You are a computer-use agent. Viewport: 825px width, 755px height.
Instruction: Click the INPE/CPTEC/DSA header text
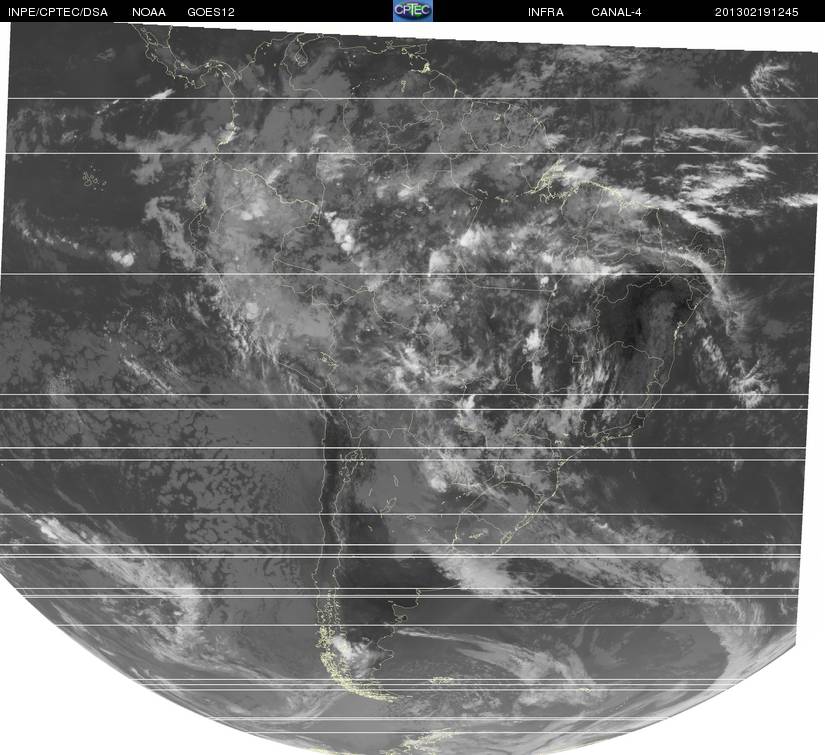tap(58, 12)
